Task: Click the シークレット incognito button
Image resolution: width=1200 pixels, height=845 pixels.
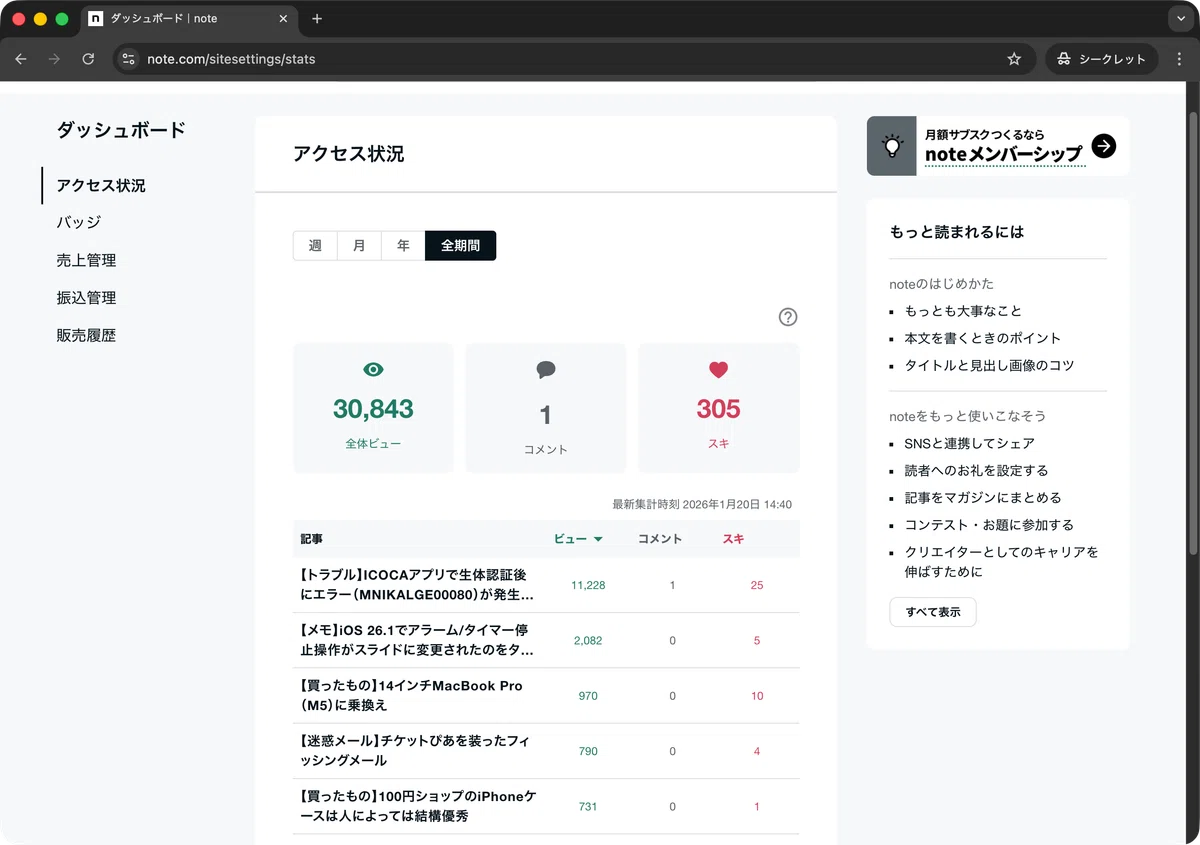Action: 1101,59
